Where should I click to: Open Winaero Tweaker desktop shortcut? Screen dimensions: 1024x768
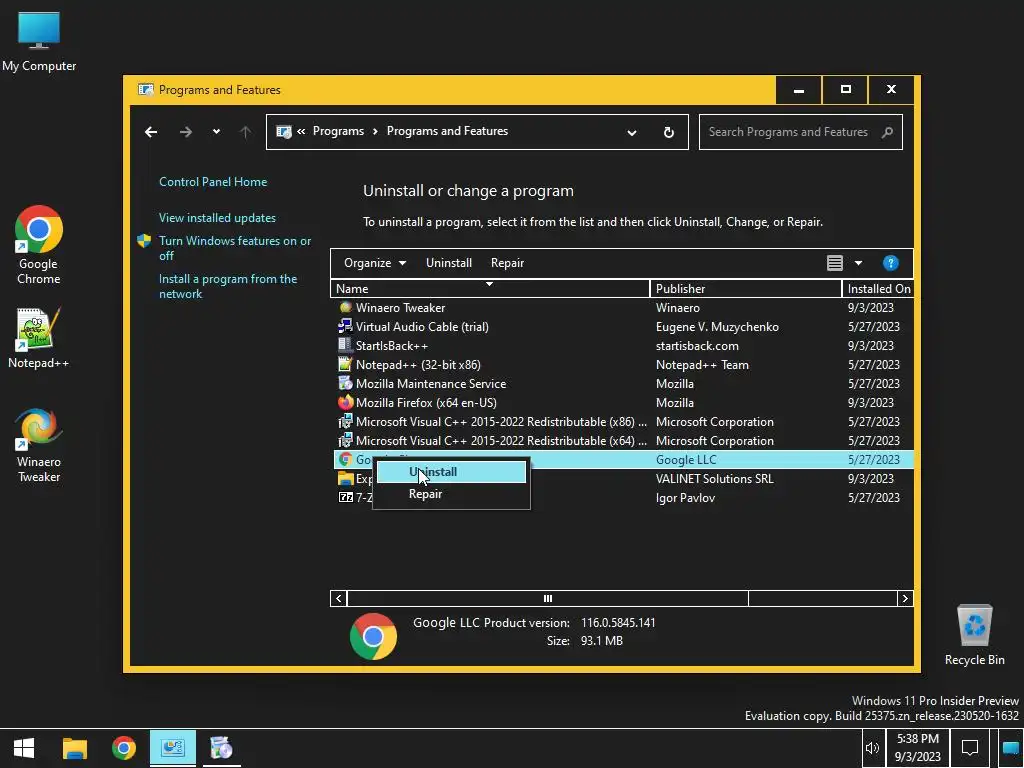(39, 445)
